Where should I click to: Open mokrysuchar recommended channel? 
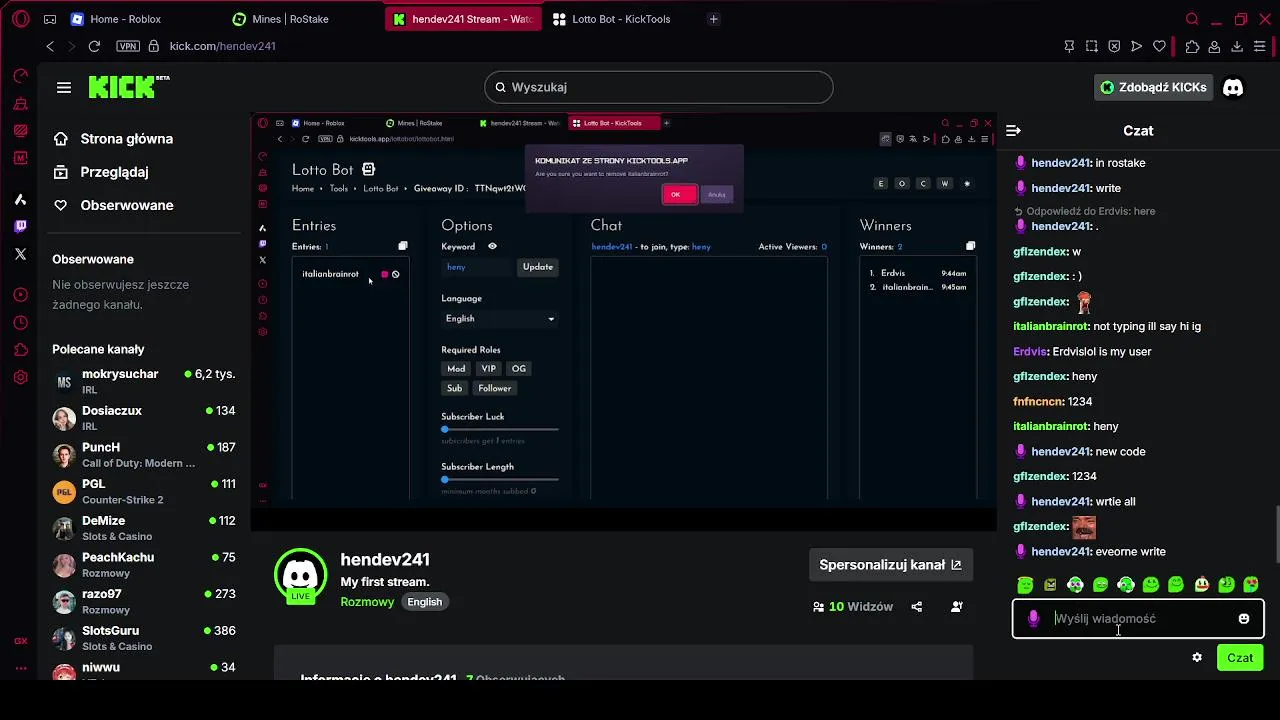[144, 381]
